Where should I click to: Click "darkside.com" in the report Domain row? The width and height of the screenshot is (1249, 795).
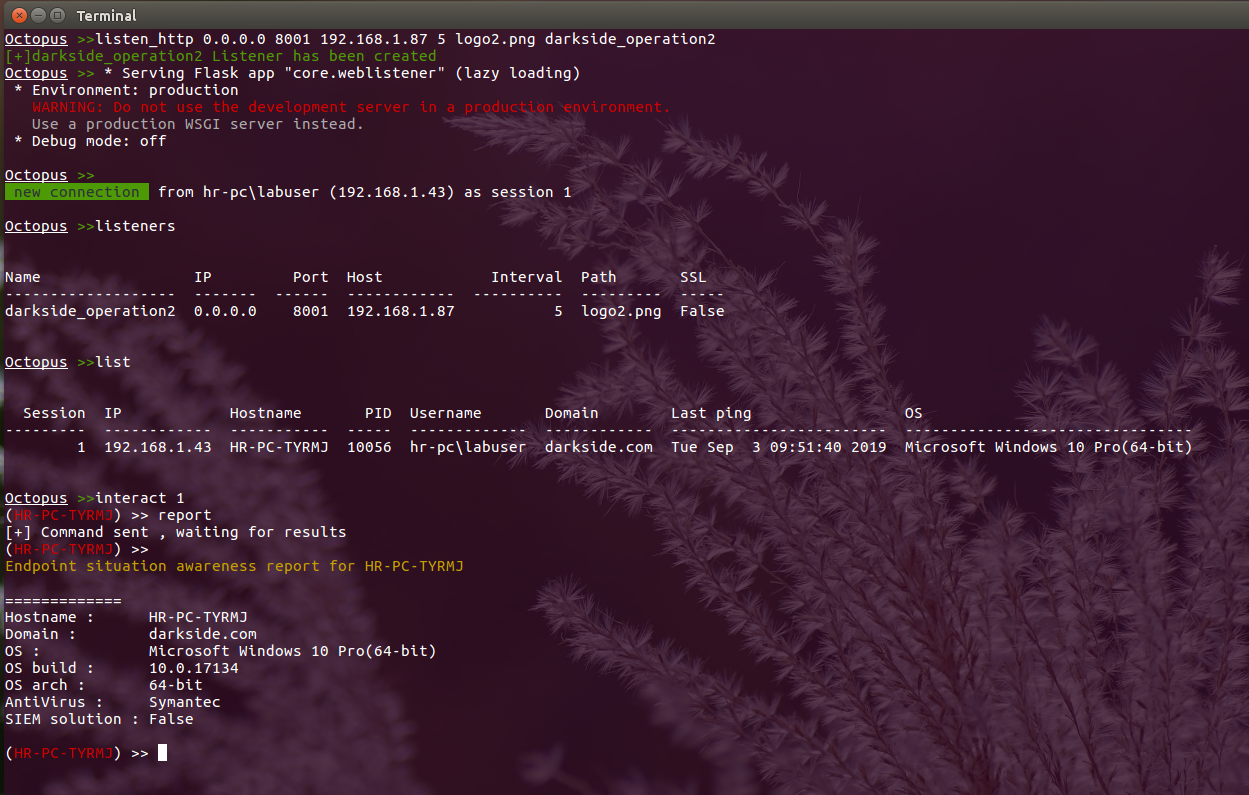click(203, 634)
